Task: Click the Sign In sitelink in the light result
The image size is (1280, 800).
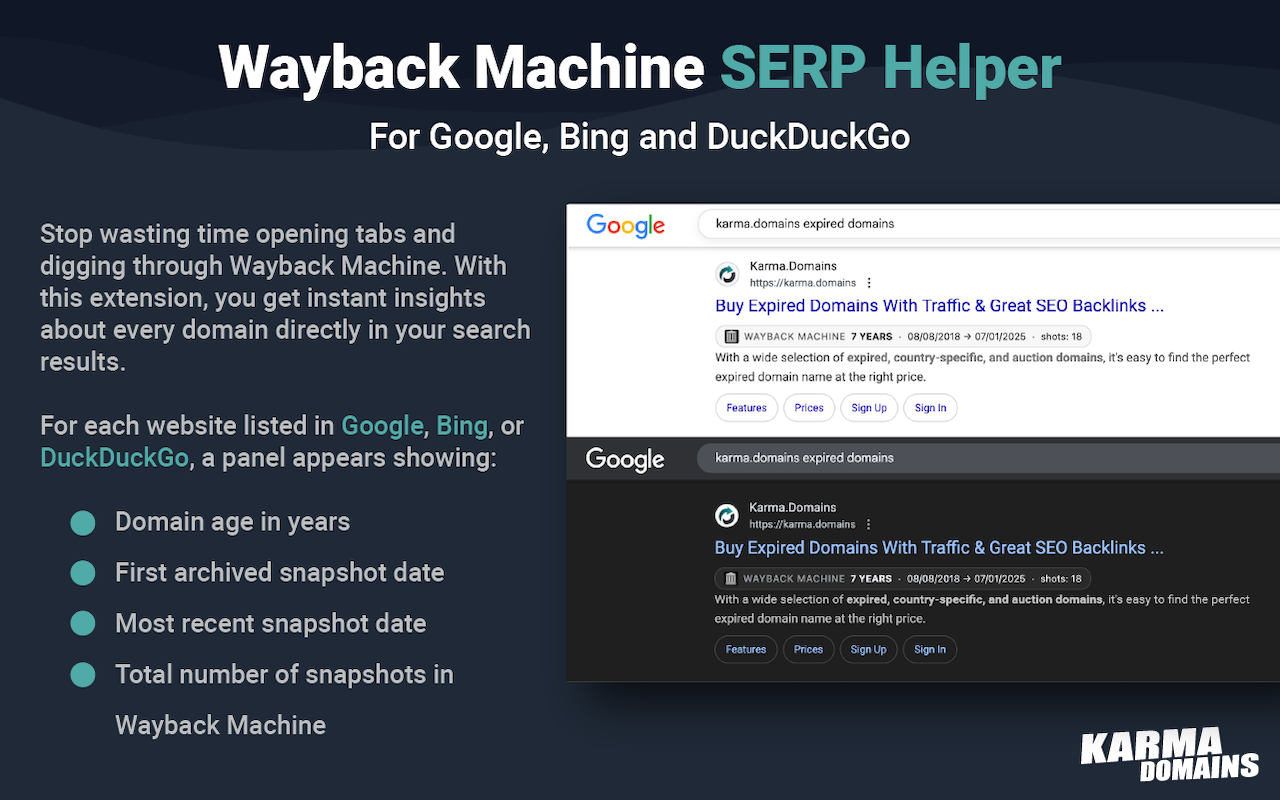Action: [930, 408]
